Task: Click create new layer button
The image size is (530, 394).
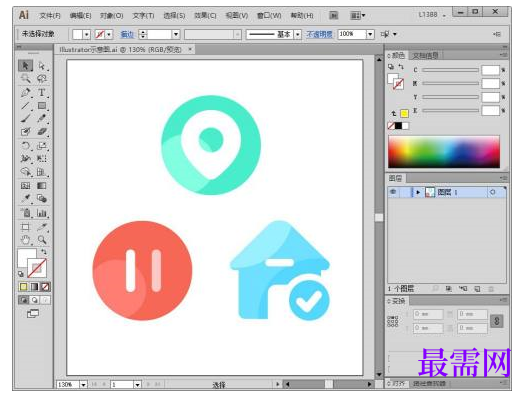Action: click(x=477, y=289)
